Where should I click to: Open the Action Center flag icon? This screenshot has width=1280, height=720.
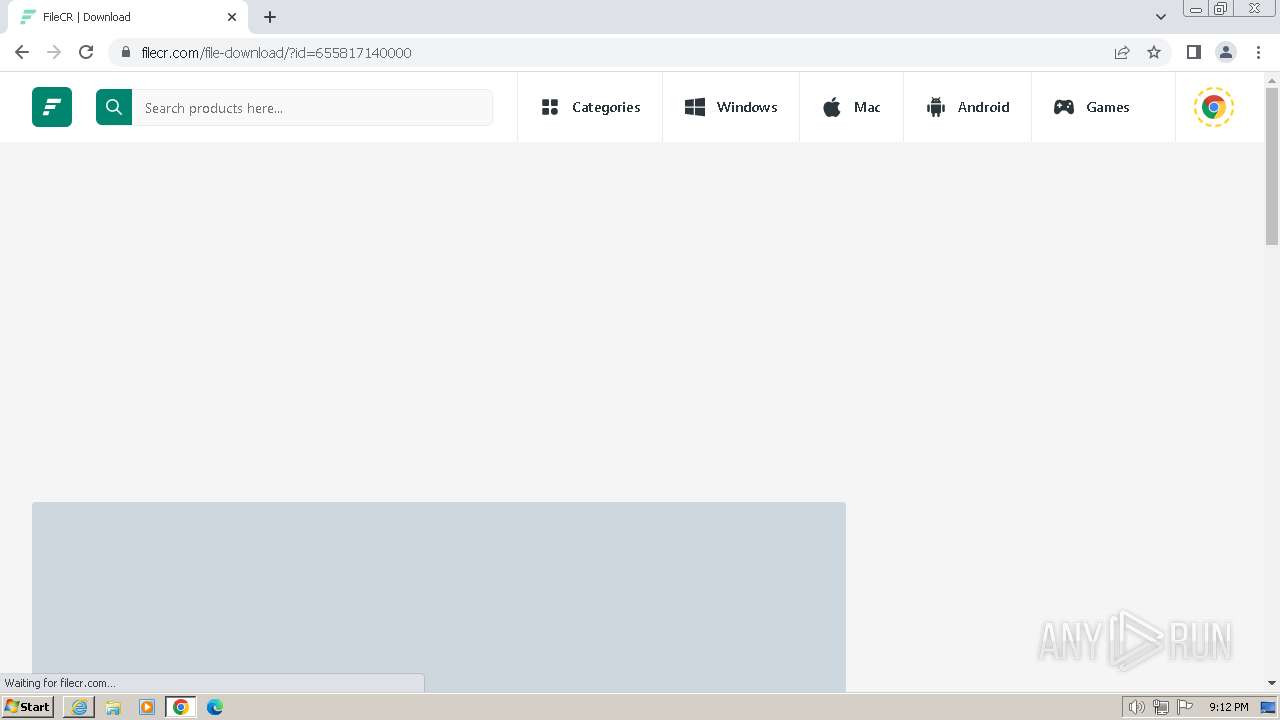(1185, 707)
